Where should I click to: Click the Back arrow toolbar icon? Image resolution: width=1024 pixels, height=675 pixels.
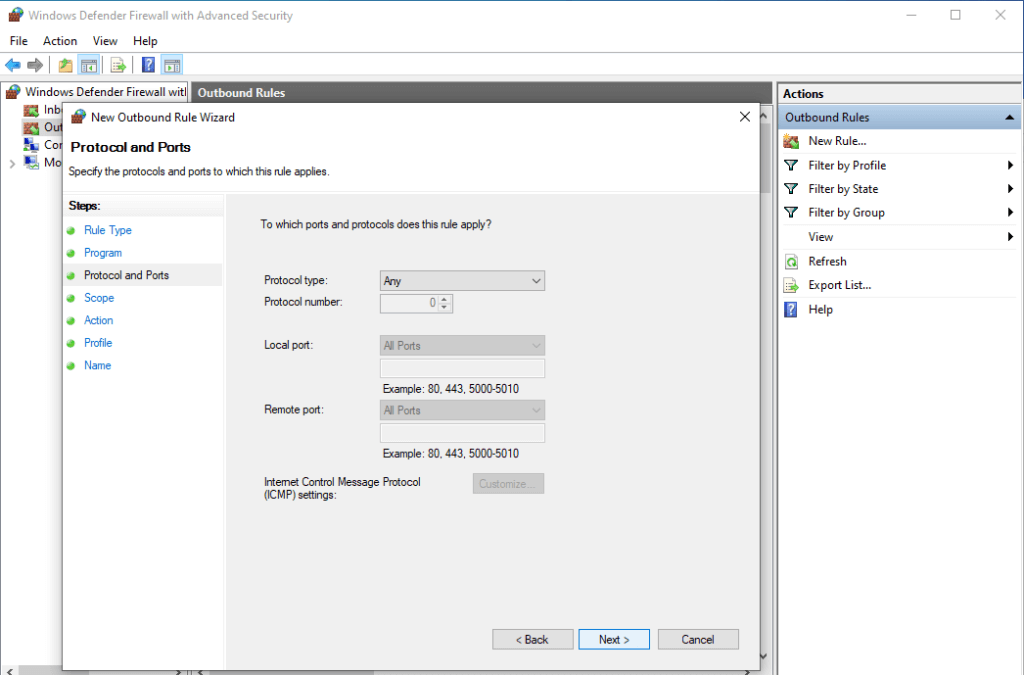coord(12,65)
